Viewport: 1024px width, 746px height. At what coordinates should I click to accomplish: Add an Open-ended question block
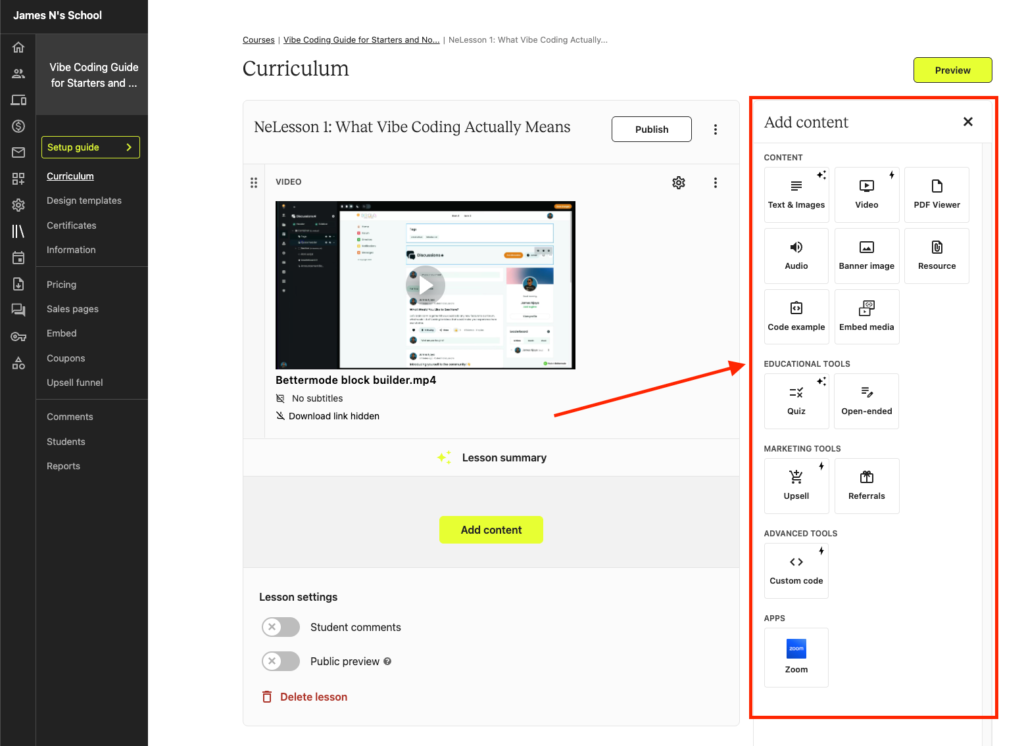866,400
